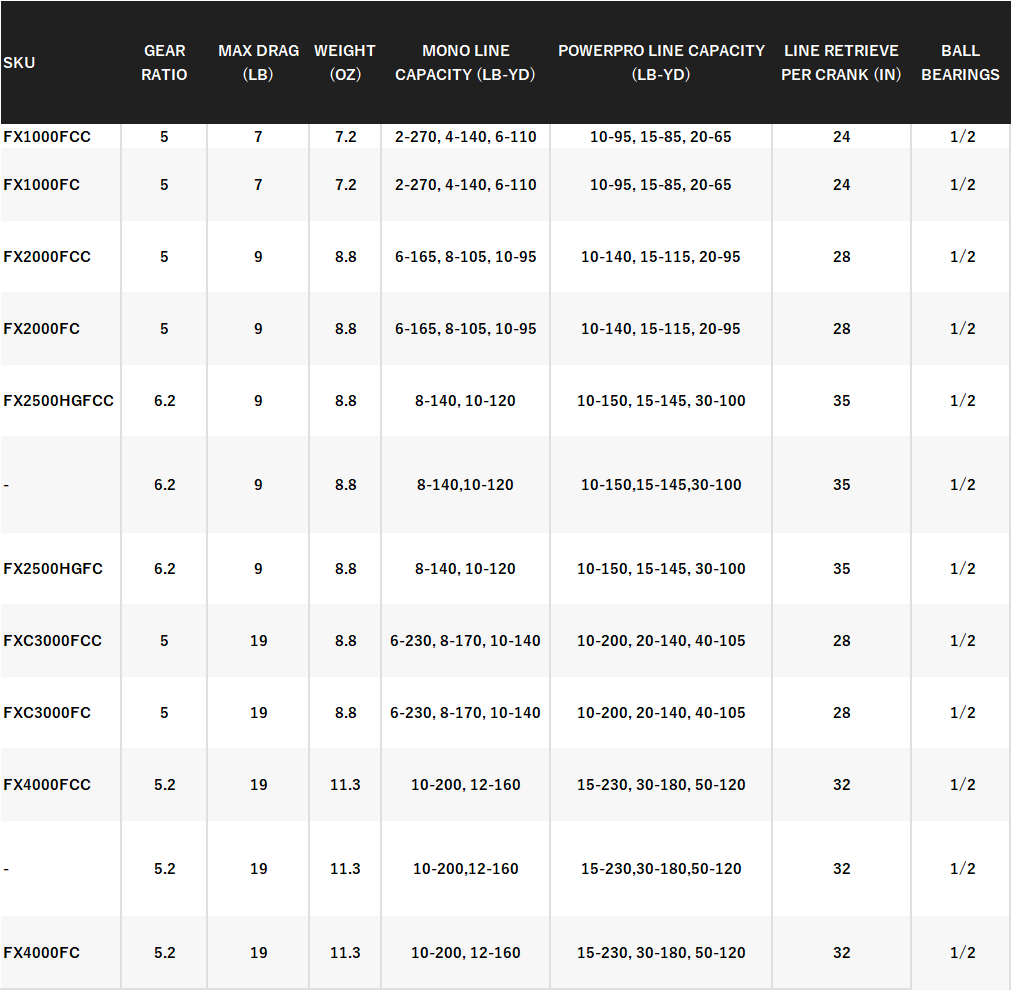
Task: Click mono capacity 6-230, 8-170, 10-140 in FXC3000FC row
Action: coord(466,713)
